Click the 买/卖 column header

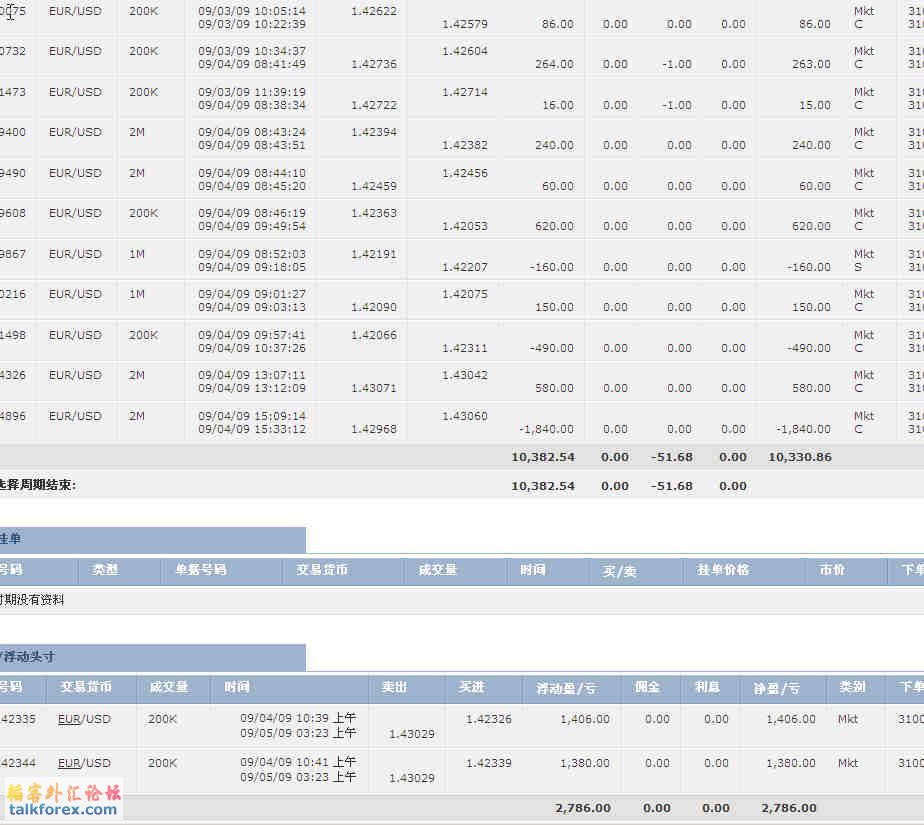click(619, 571)
